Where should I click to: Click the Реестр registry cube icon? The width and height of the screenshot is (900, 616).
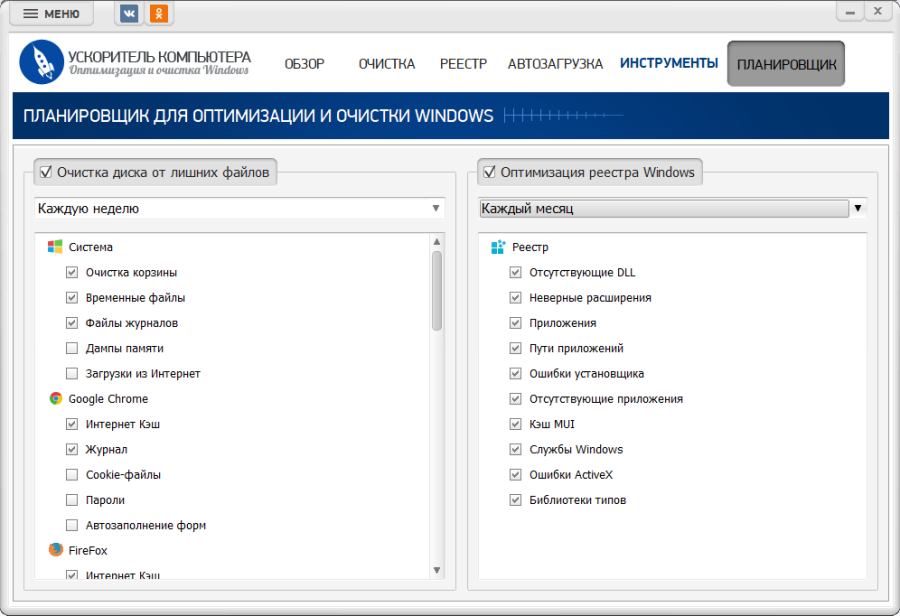[x=498, y=247]
